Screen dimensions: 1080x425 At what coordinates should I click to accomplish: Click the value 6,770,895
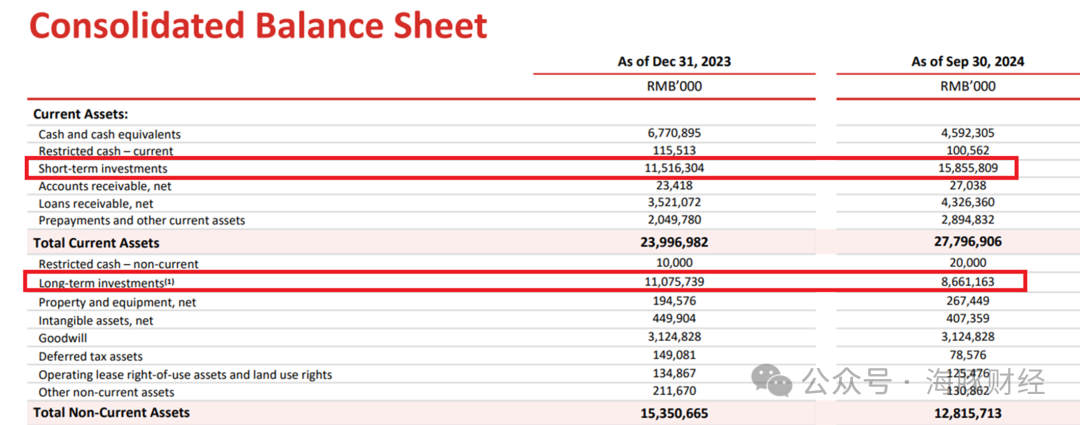pos(674,133)
